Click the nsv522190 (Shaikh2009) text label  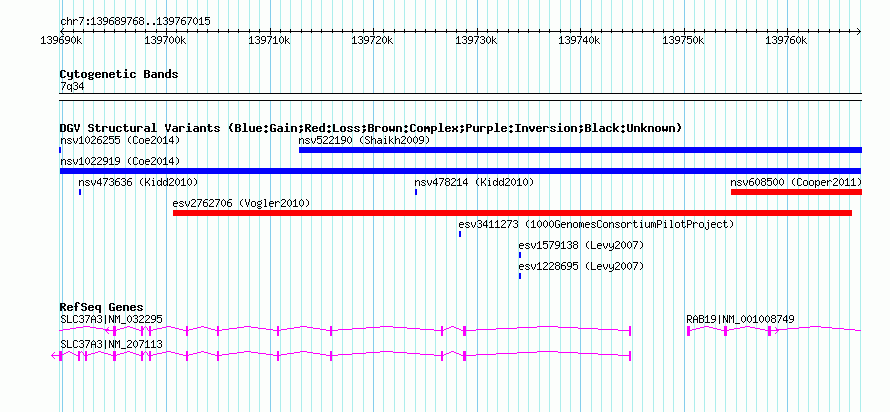(364, 140)
